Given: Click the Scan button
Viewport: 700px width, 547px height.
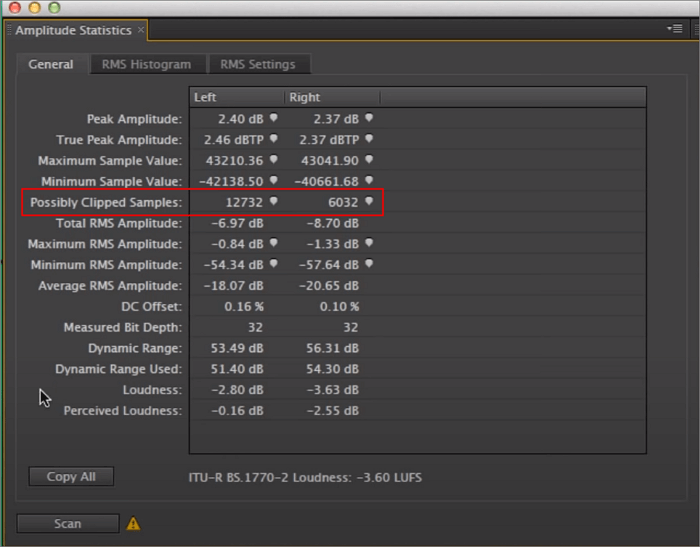Looking at the screenshot, I should 68,523.
